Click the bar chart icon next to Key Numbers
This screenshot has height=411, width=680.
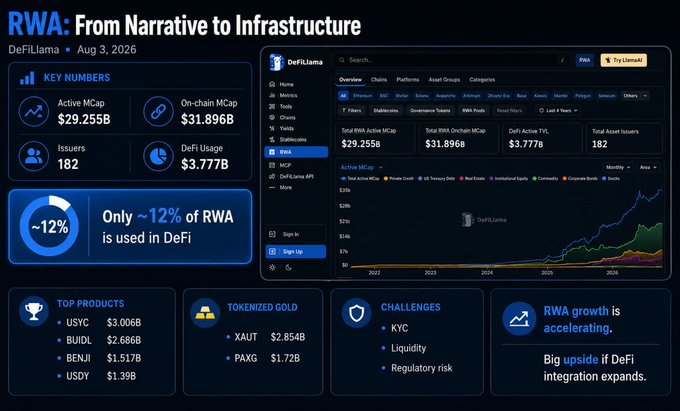27,78
